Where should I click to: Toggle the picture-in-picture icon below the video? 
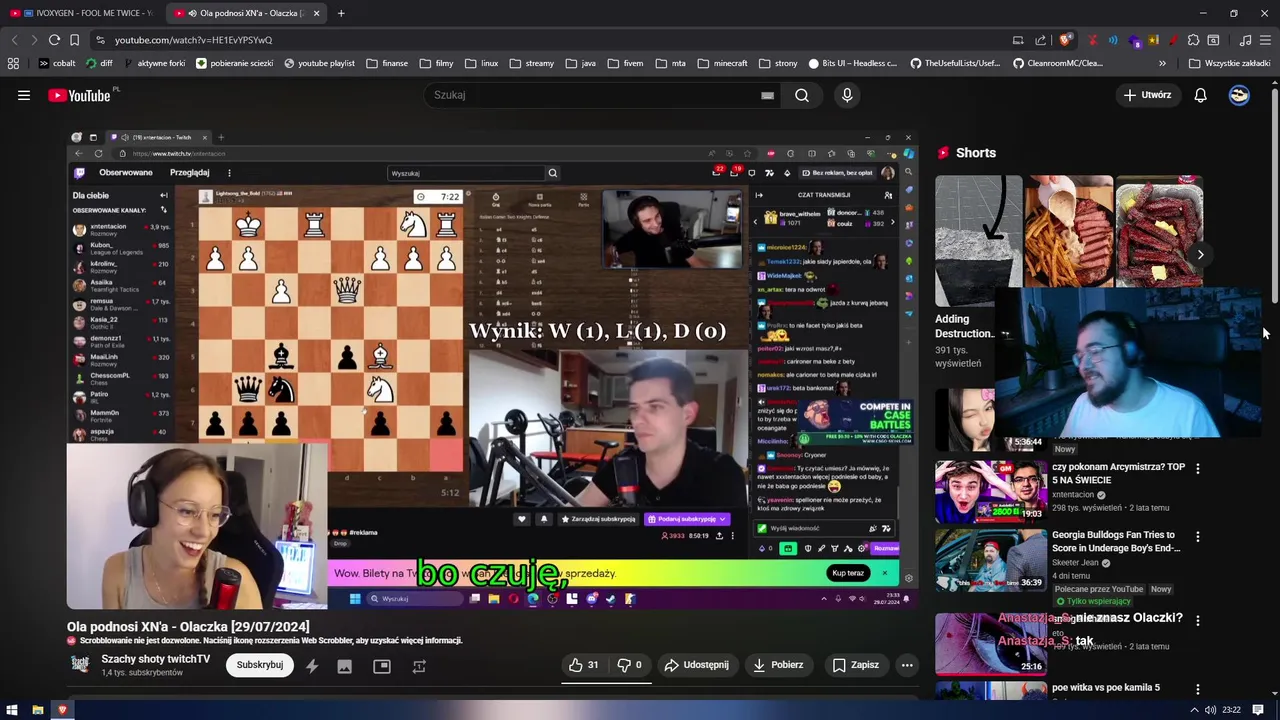(x=382, y=666)
